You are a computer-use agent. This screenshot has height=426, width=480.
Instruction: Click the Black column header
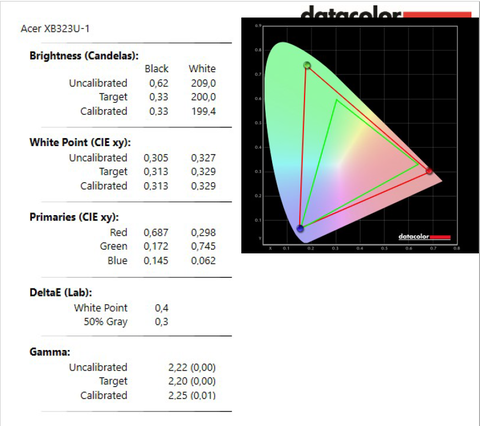coord(156,68)
